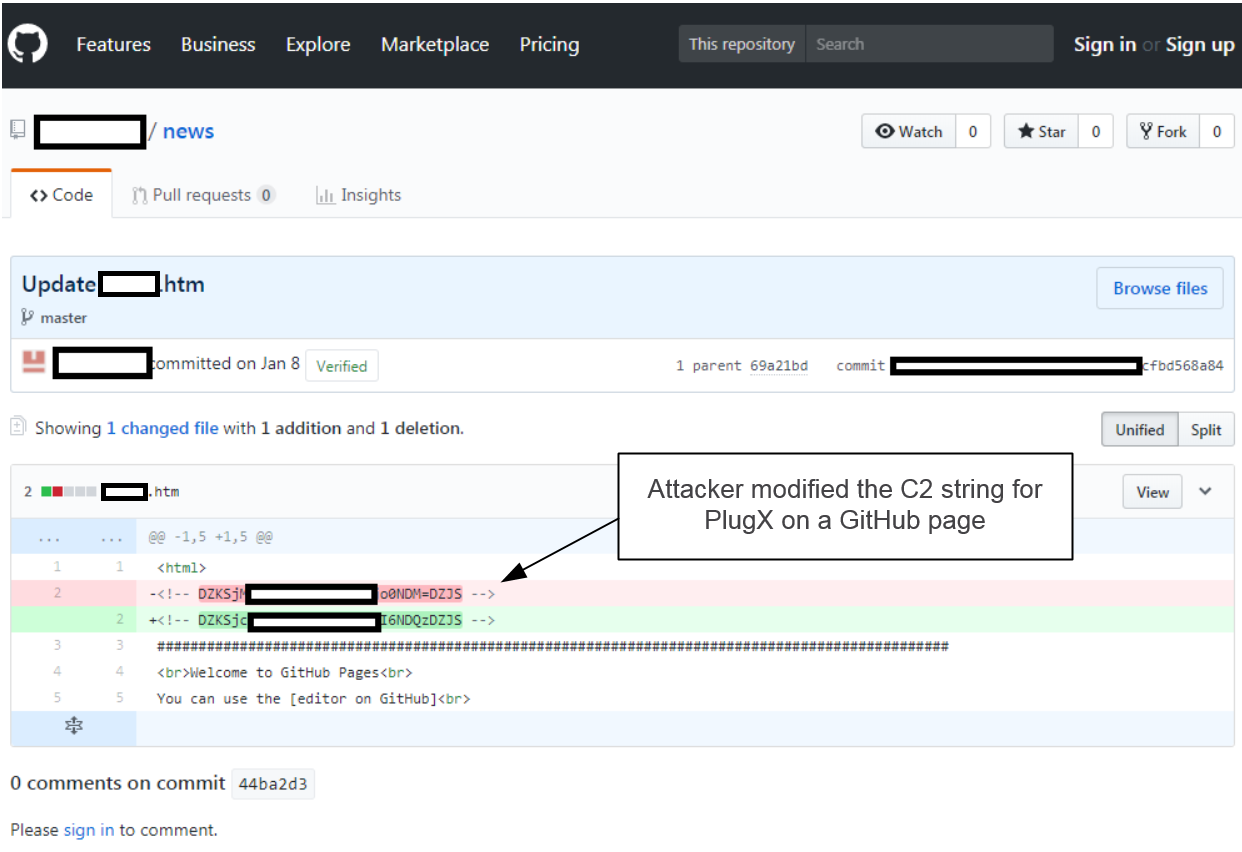Switch to Split diff view
The width and height of the screenshot is (1242, 852).
click(1205, 430)
